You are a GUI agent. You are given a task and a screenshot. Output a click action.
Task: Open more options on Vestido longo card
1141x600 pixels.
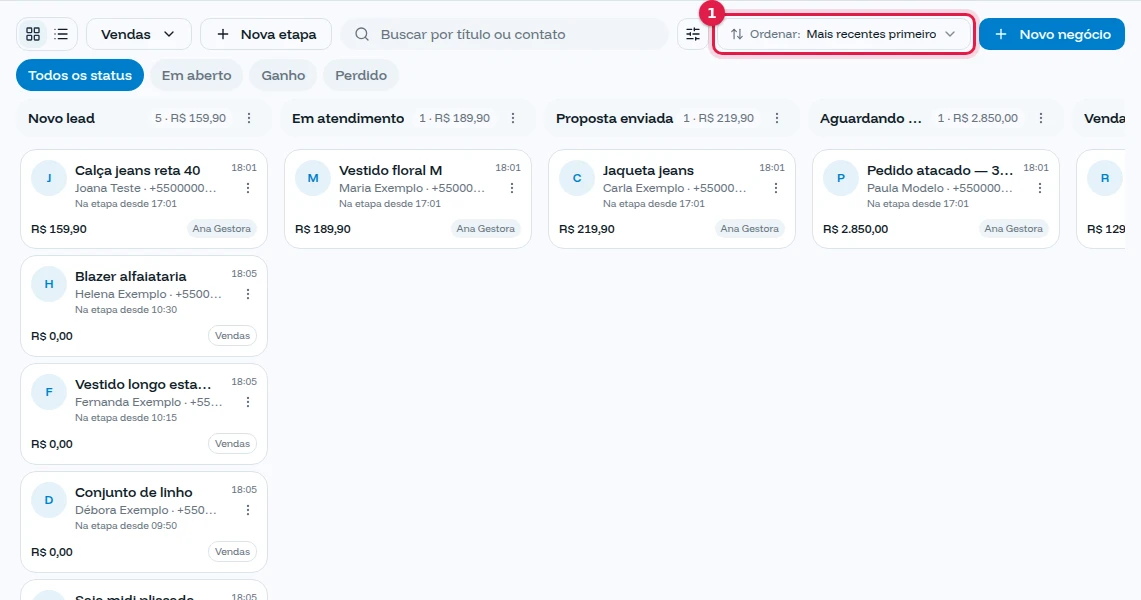point(248,402)
